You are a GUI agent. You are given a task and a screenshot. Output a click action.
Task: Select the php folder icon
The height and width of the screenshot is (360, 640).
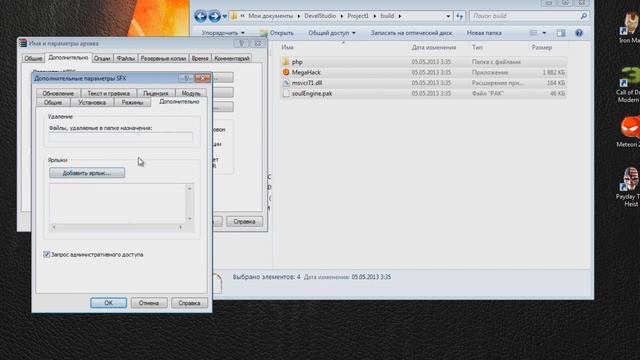point(286,62)
